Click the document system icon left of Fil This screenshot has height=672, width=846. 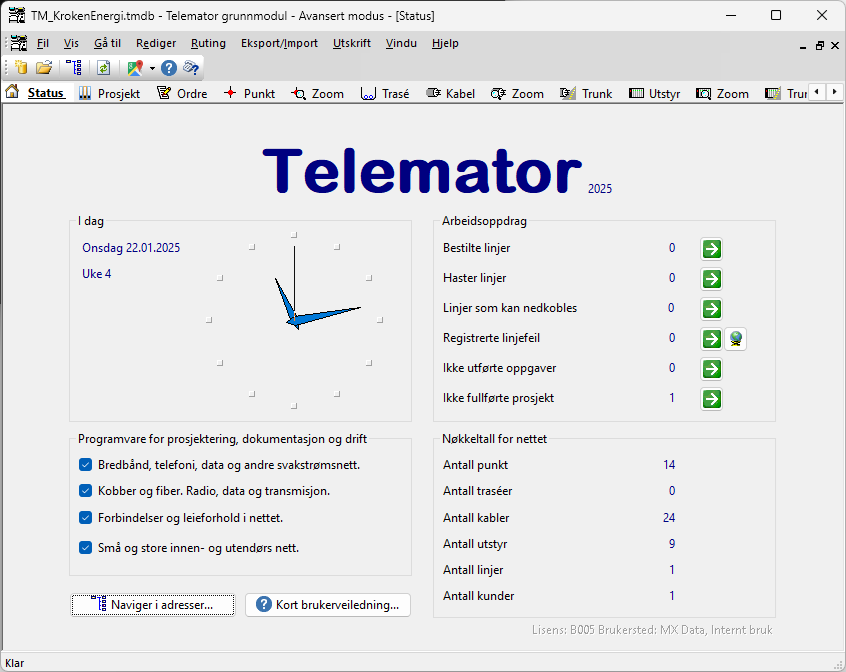(x=18, y=43)
